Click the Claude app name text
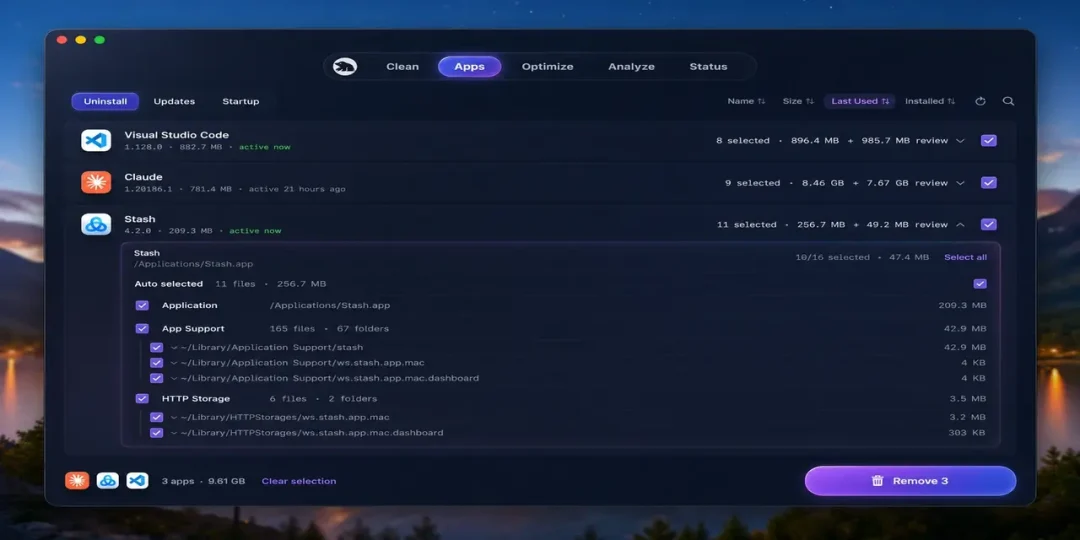1080x540 pixels. tap(143, 177)
